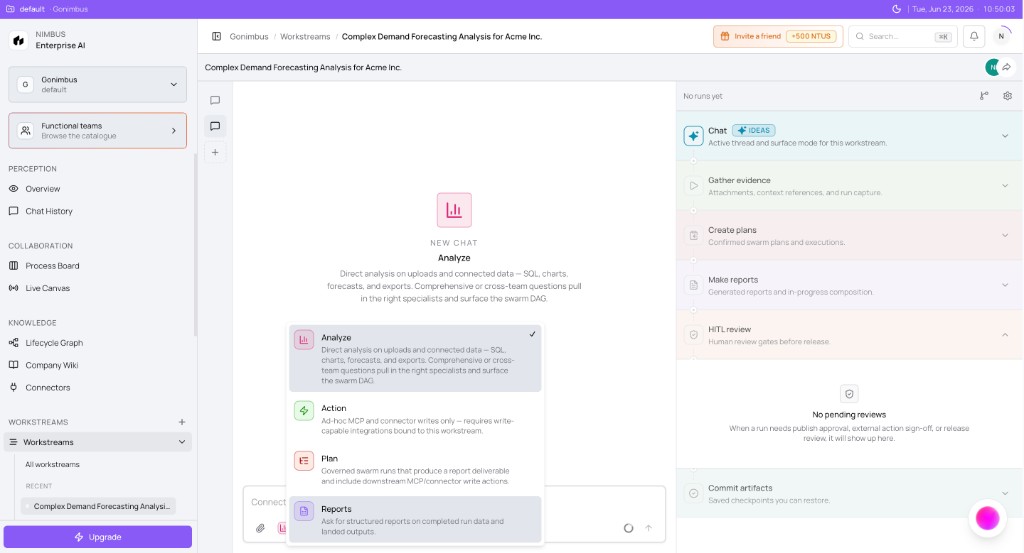1024x553 pixels.
Task: Click the Gather evidence play icon
Action: pos(694,185)
